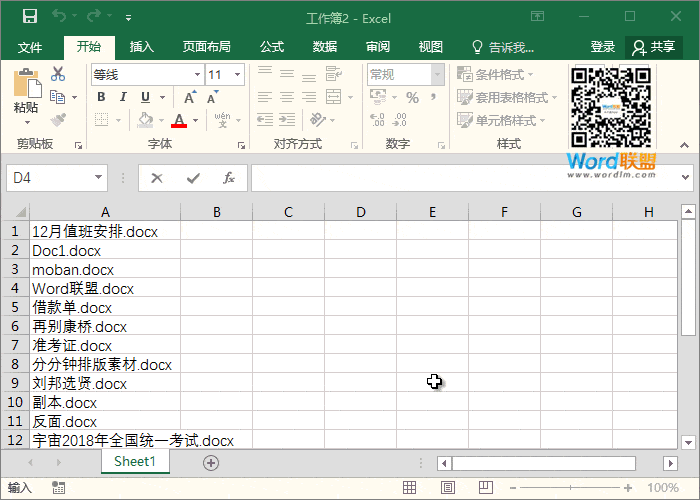
Task: Click the Decrease Indent icon
Action: pos(265,120)
